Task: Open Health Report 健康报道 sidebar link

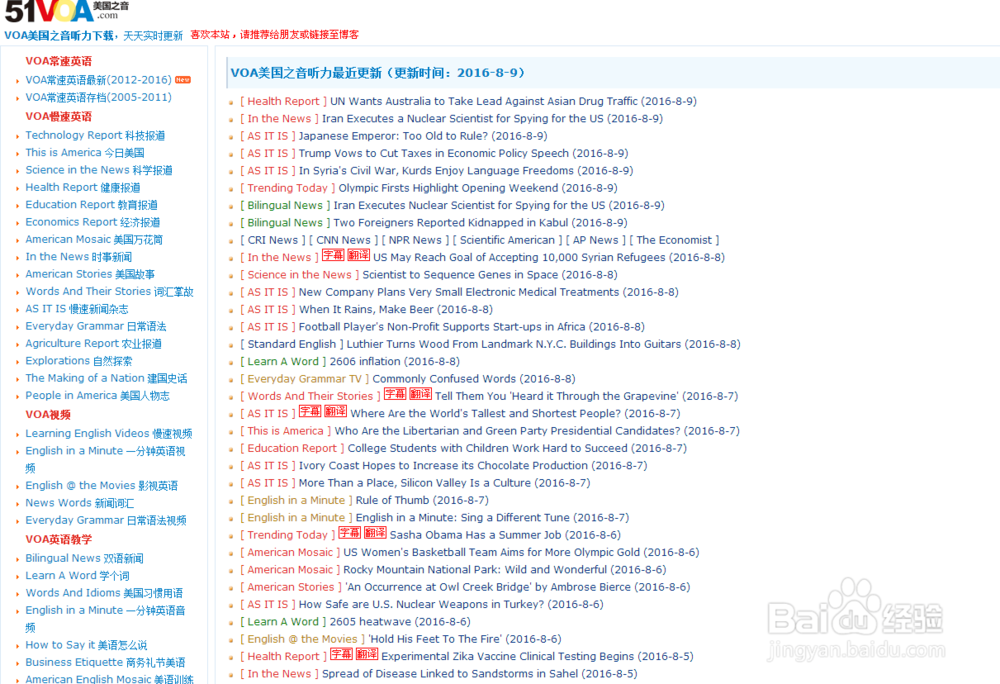Action: tap(83, 187)
